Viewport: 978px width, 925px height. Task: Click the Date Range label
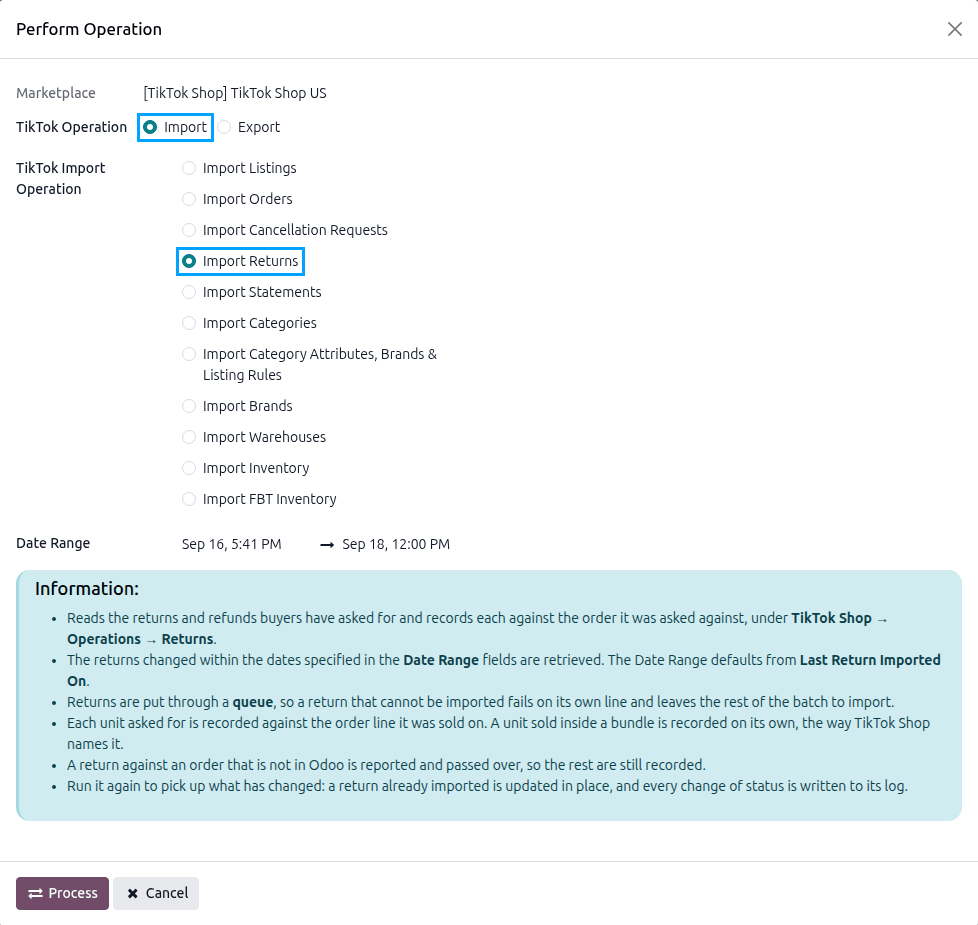(x=53, y=543)
